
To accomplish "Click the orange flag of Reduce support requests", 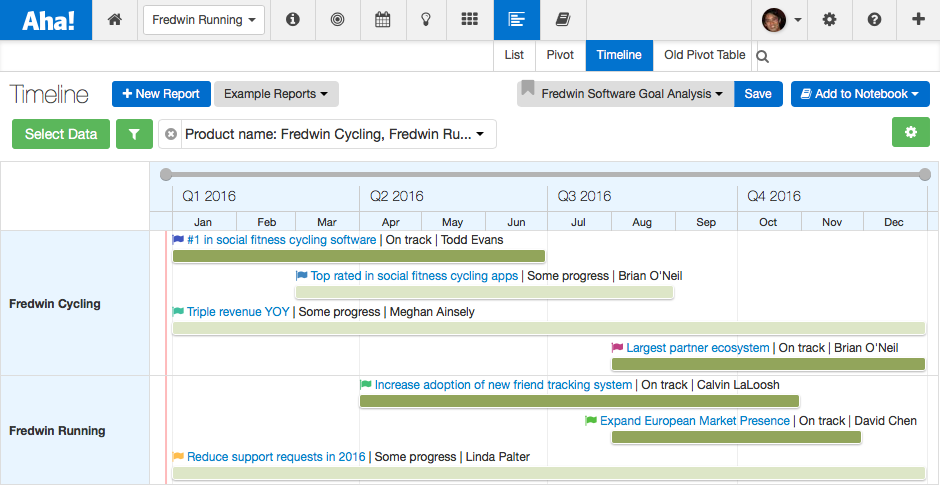I will [x=178, y=457].
